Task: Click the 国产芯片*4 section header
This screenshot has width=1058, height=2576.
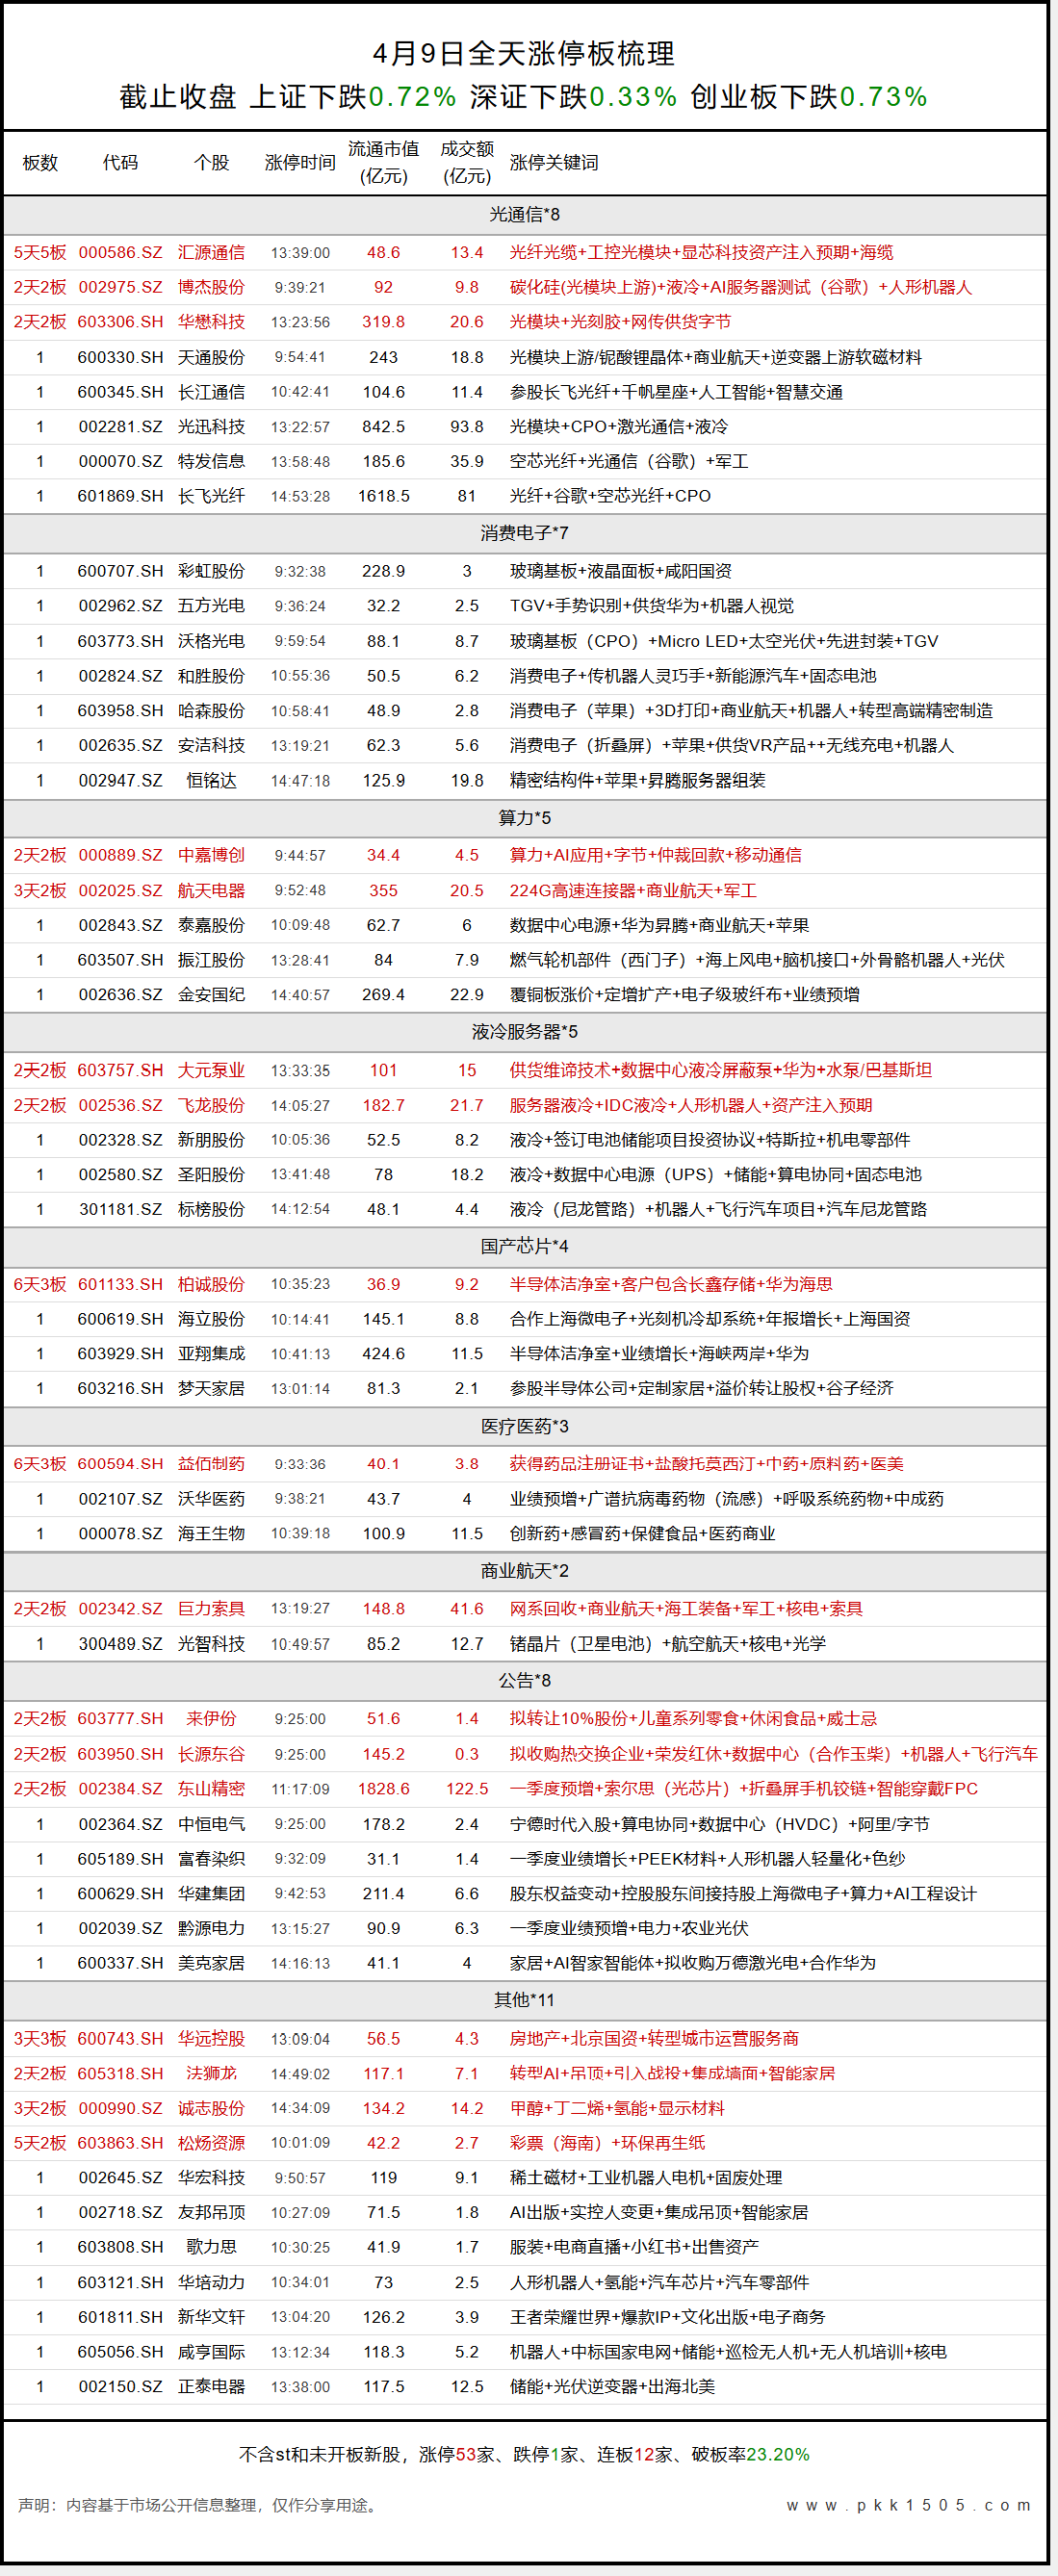Action: click(524, 1247)
